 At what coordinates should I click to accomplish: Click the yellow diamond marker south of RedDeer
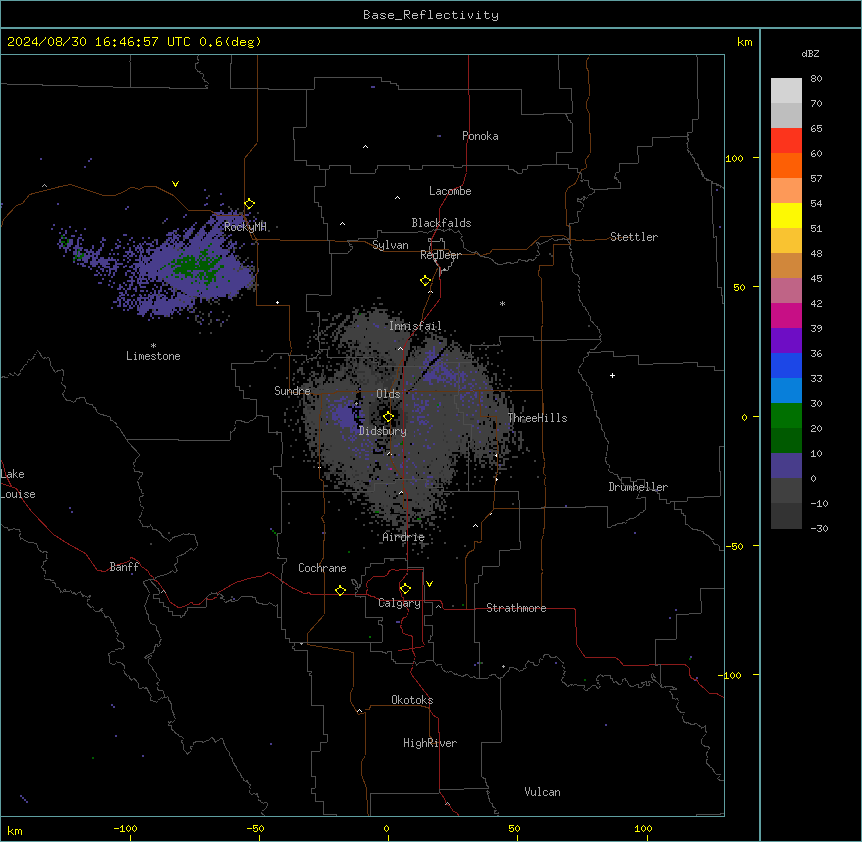coord(426,281)
